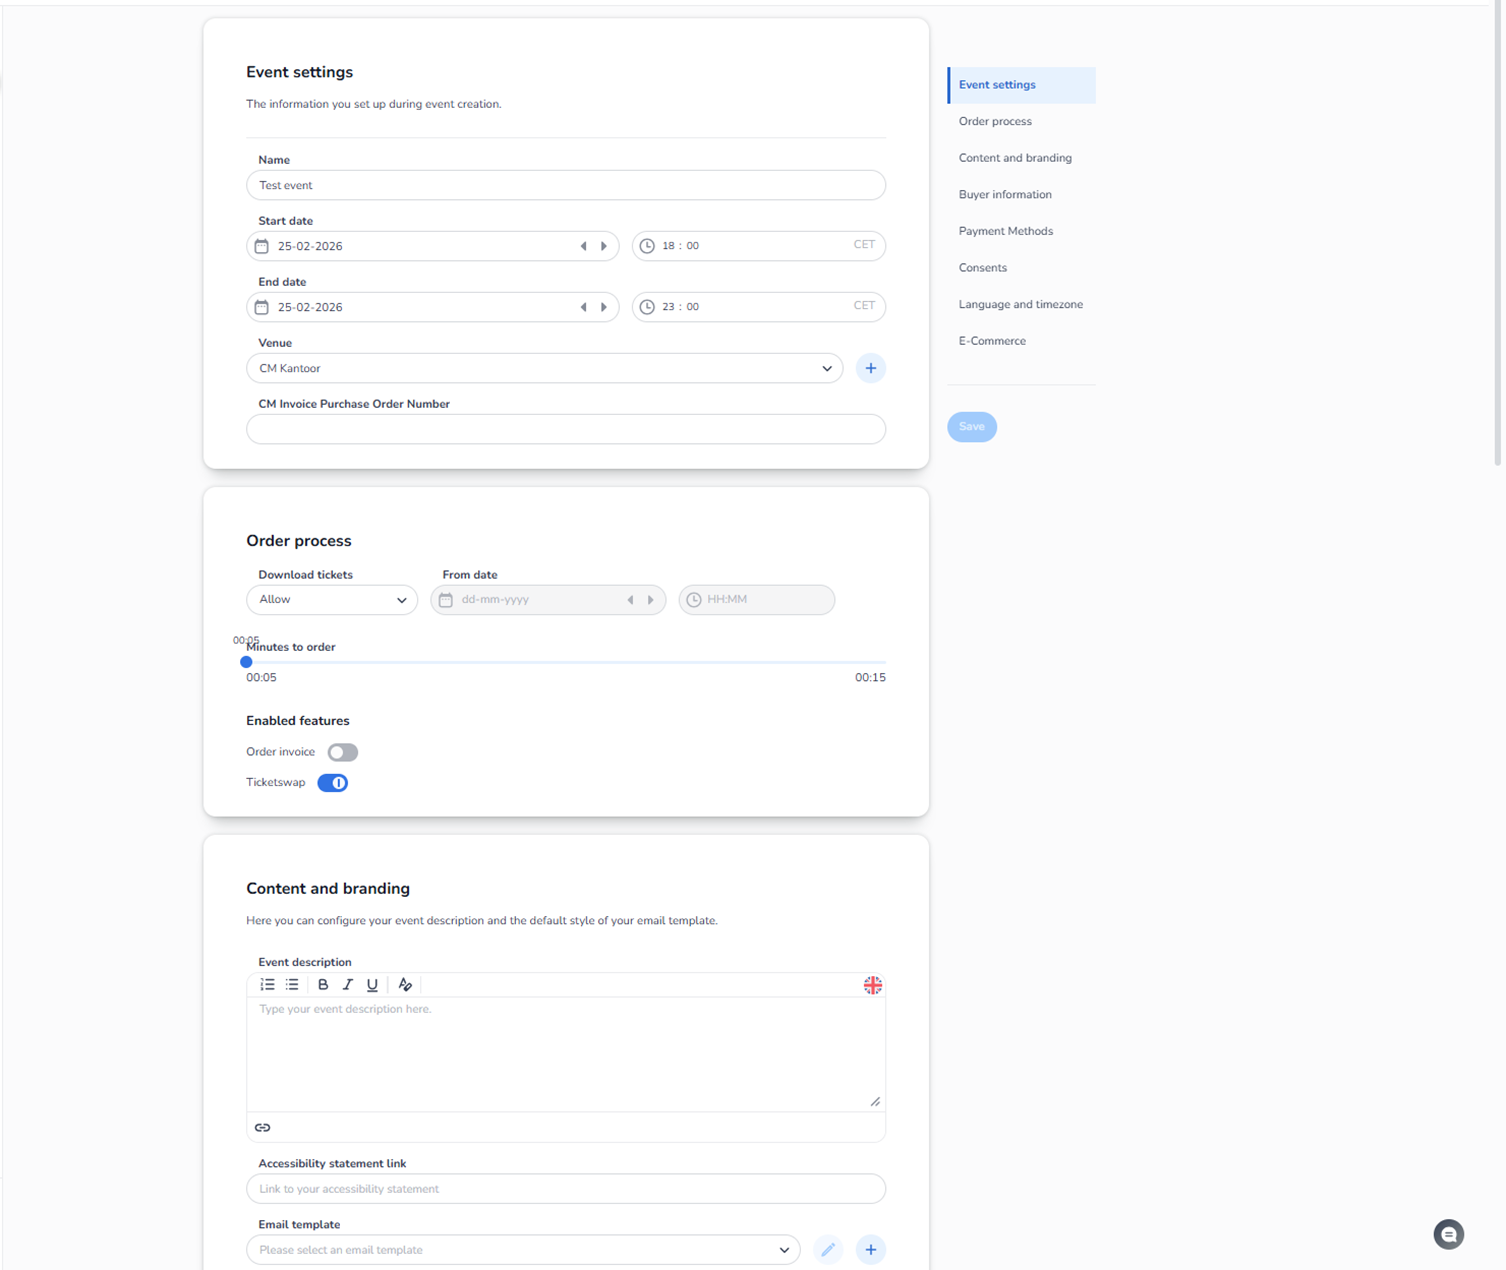Expand the Venue dropdown
Screen dimensions: 1506x1270
(544, 368)
